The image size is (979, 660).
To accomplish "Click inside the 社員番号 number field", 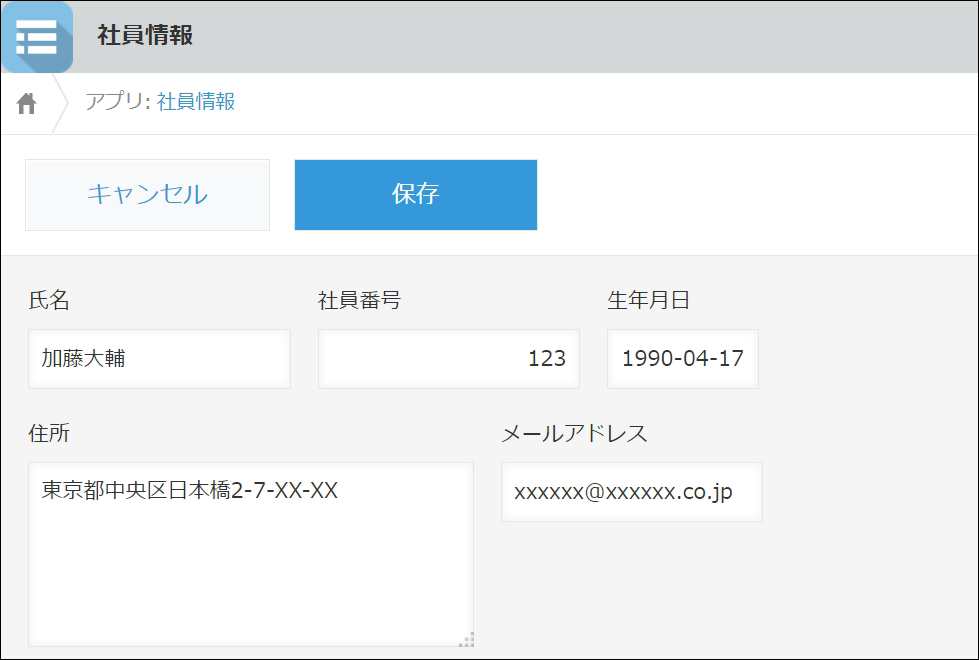I will click(x=448, y=358).
